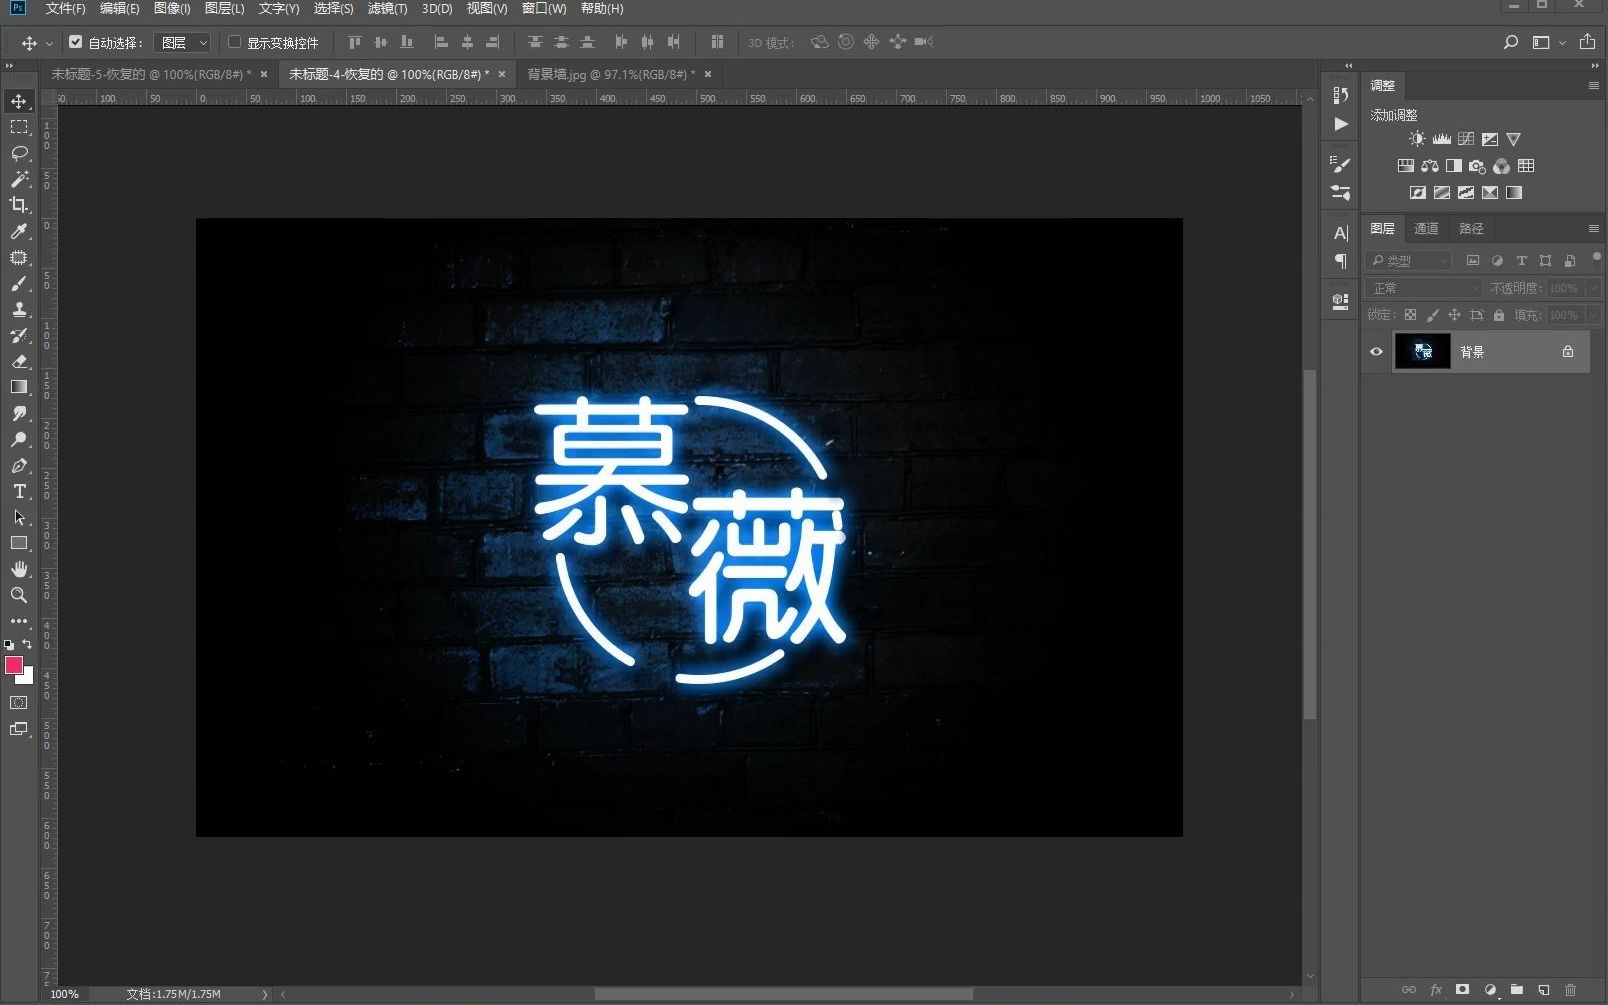
Task: Toggle visibility of the 背景 layer
Action: pyautogui.click(x=1376, y=351)
